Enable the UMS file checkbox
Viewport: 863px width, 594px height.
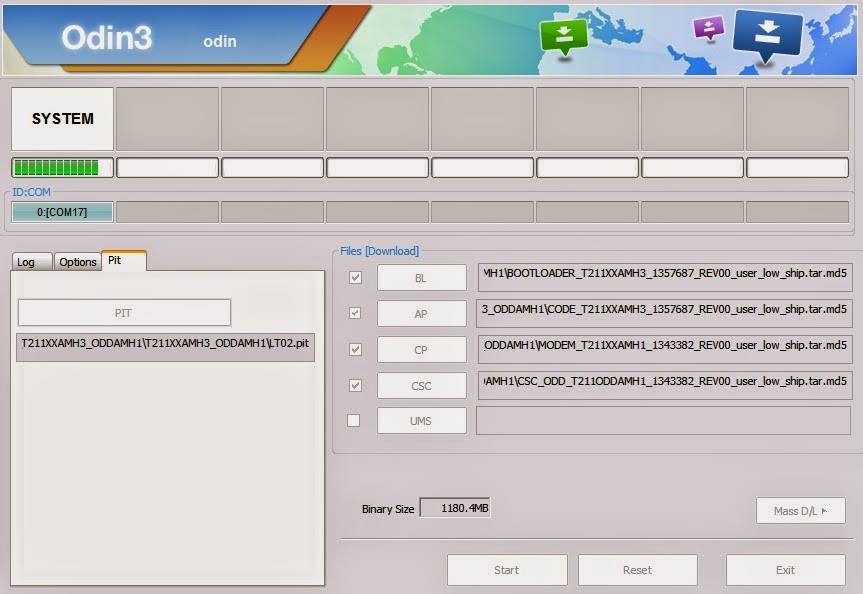(354, 421)
